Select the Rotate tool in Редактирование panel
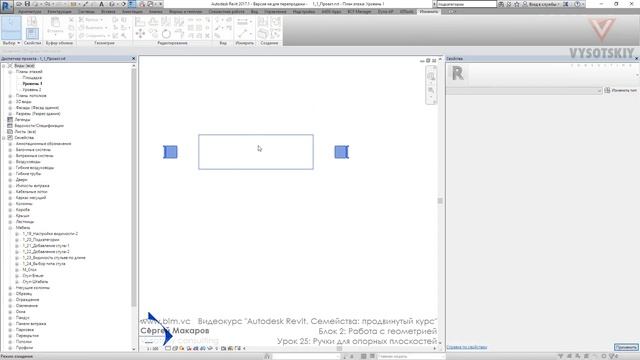Image resolution: width=640 pixels, height=360 pixels. coord(166,33)
